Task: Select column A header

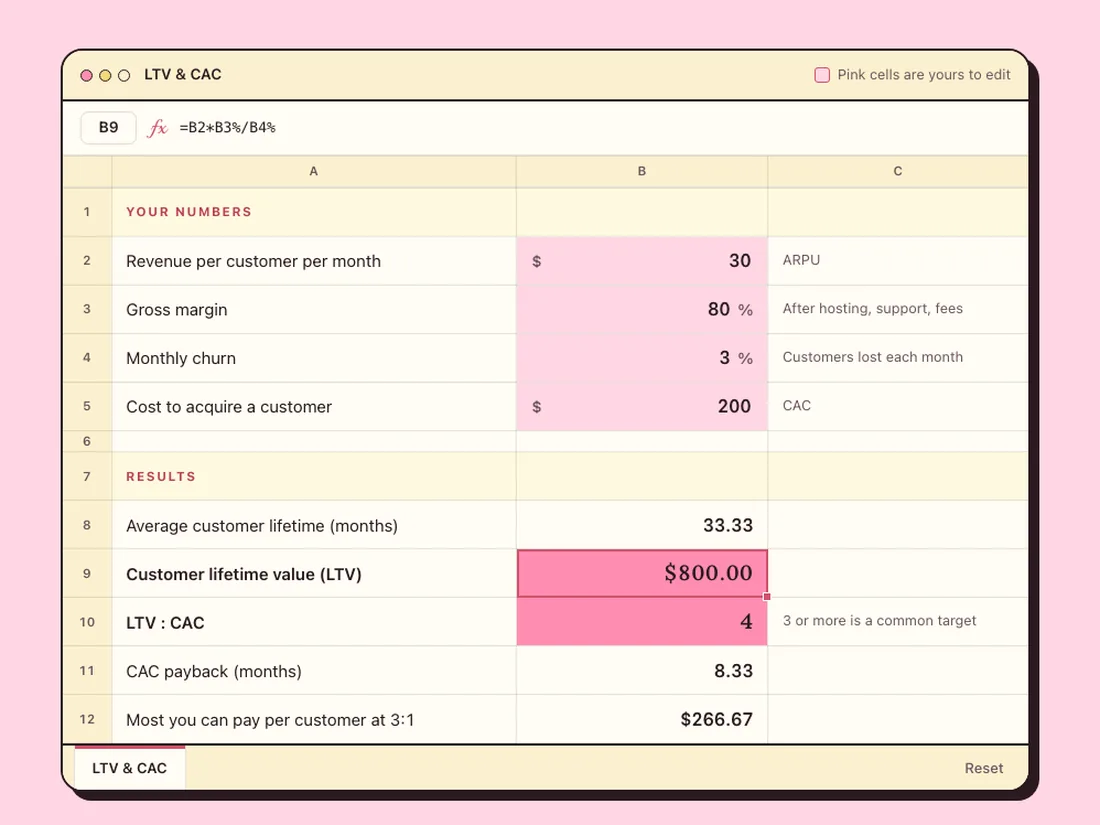Action: tap(314, 171)
